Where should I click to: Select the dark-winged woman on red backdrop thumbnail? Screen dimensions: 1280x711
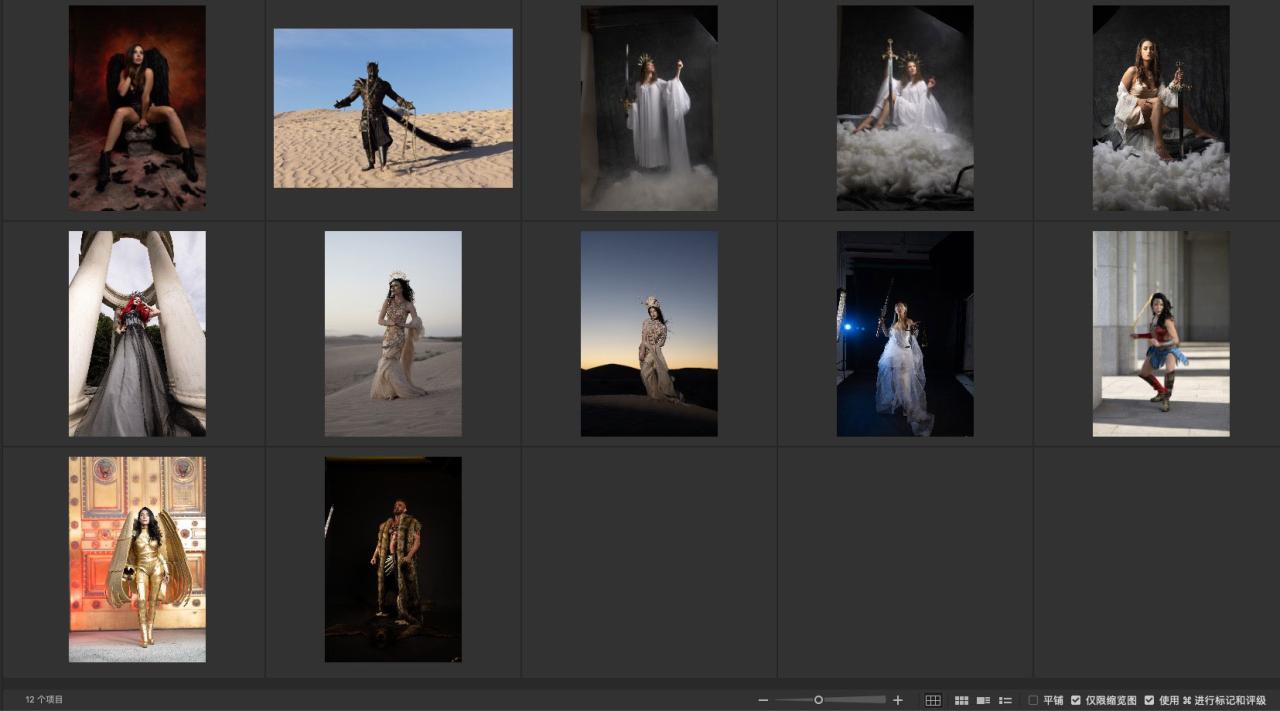coord(137,108)
